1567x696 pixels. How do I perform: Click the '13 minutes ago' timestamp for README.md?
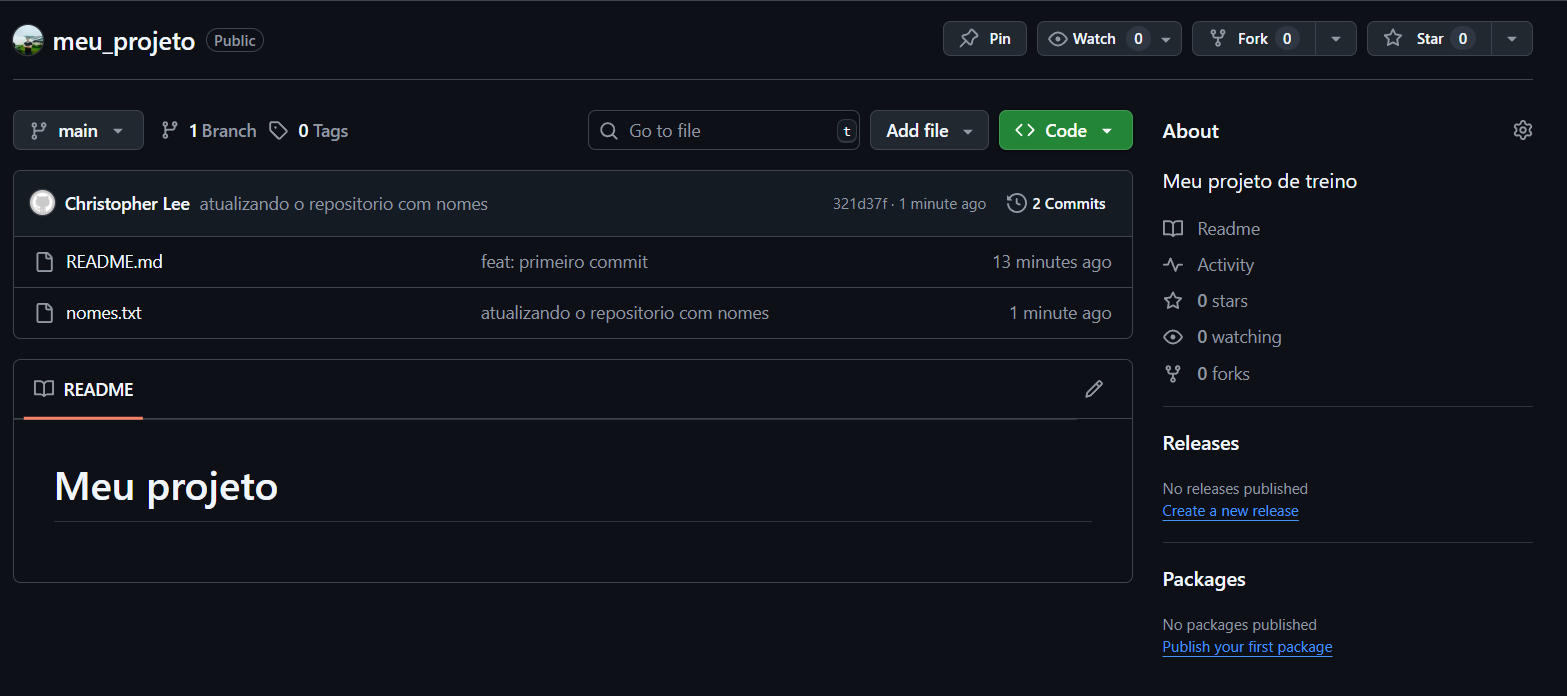click(1052, 262)
